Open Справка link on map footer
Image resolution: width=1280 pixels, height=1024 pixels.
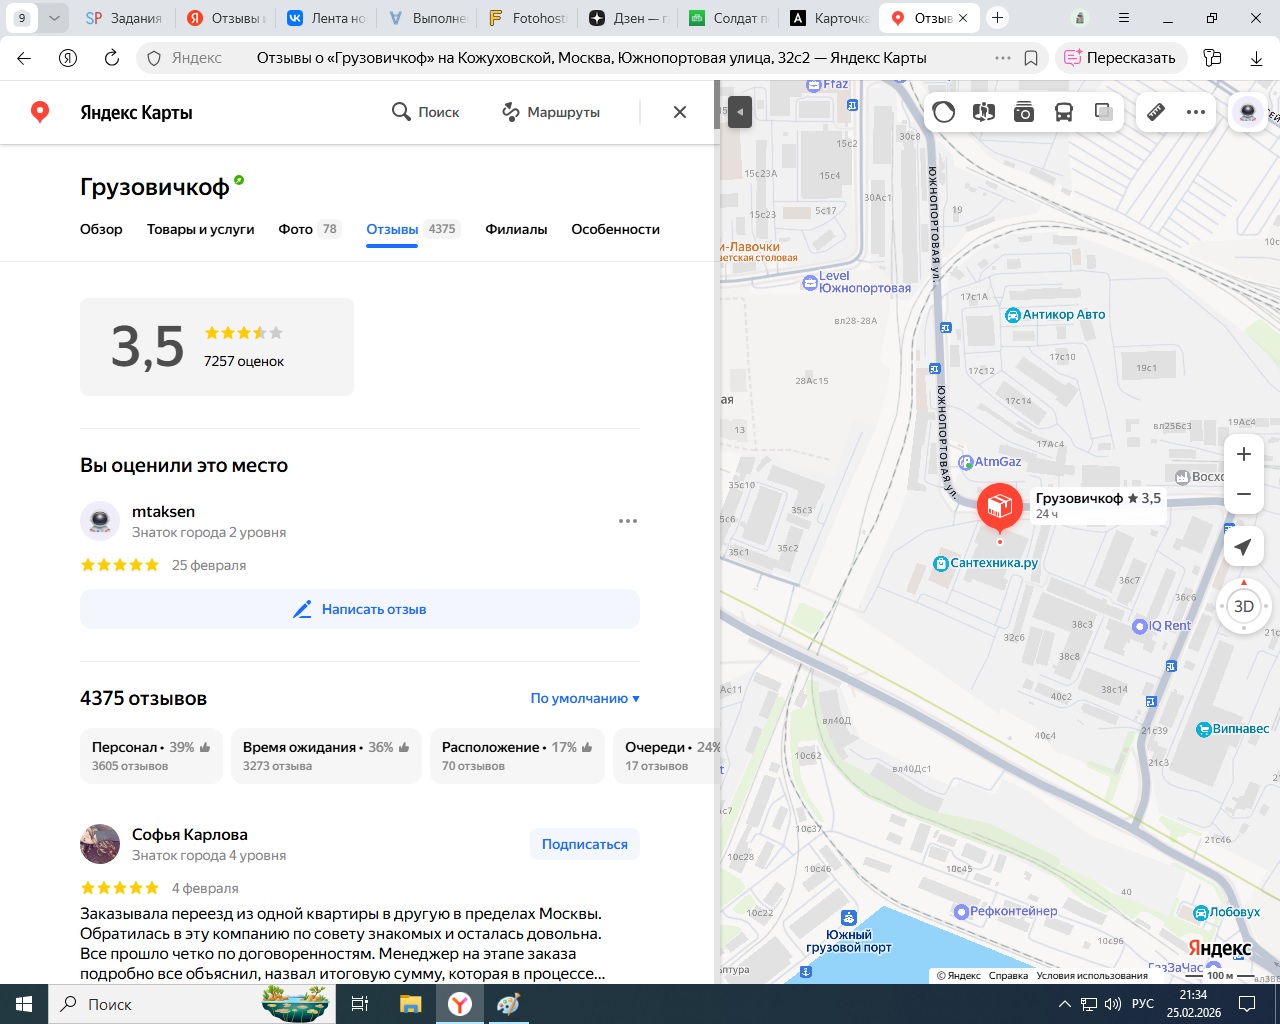point(1008,975)
